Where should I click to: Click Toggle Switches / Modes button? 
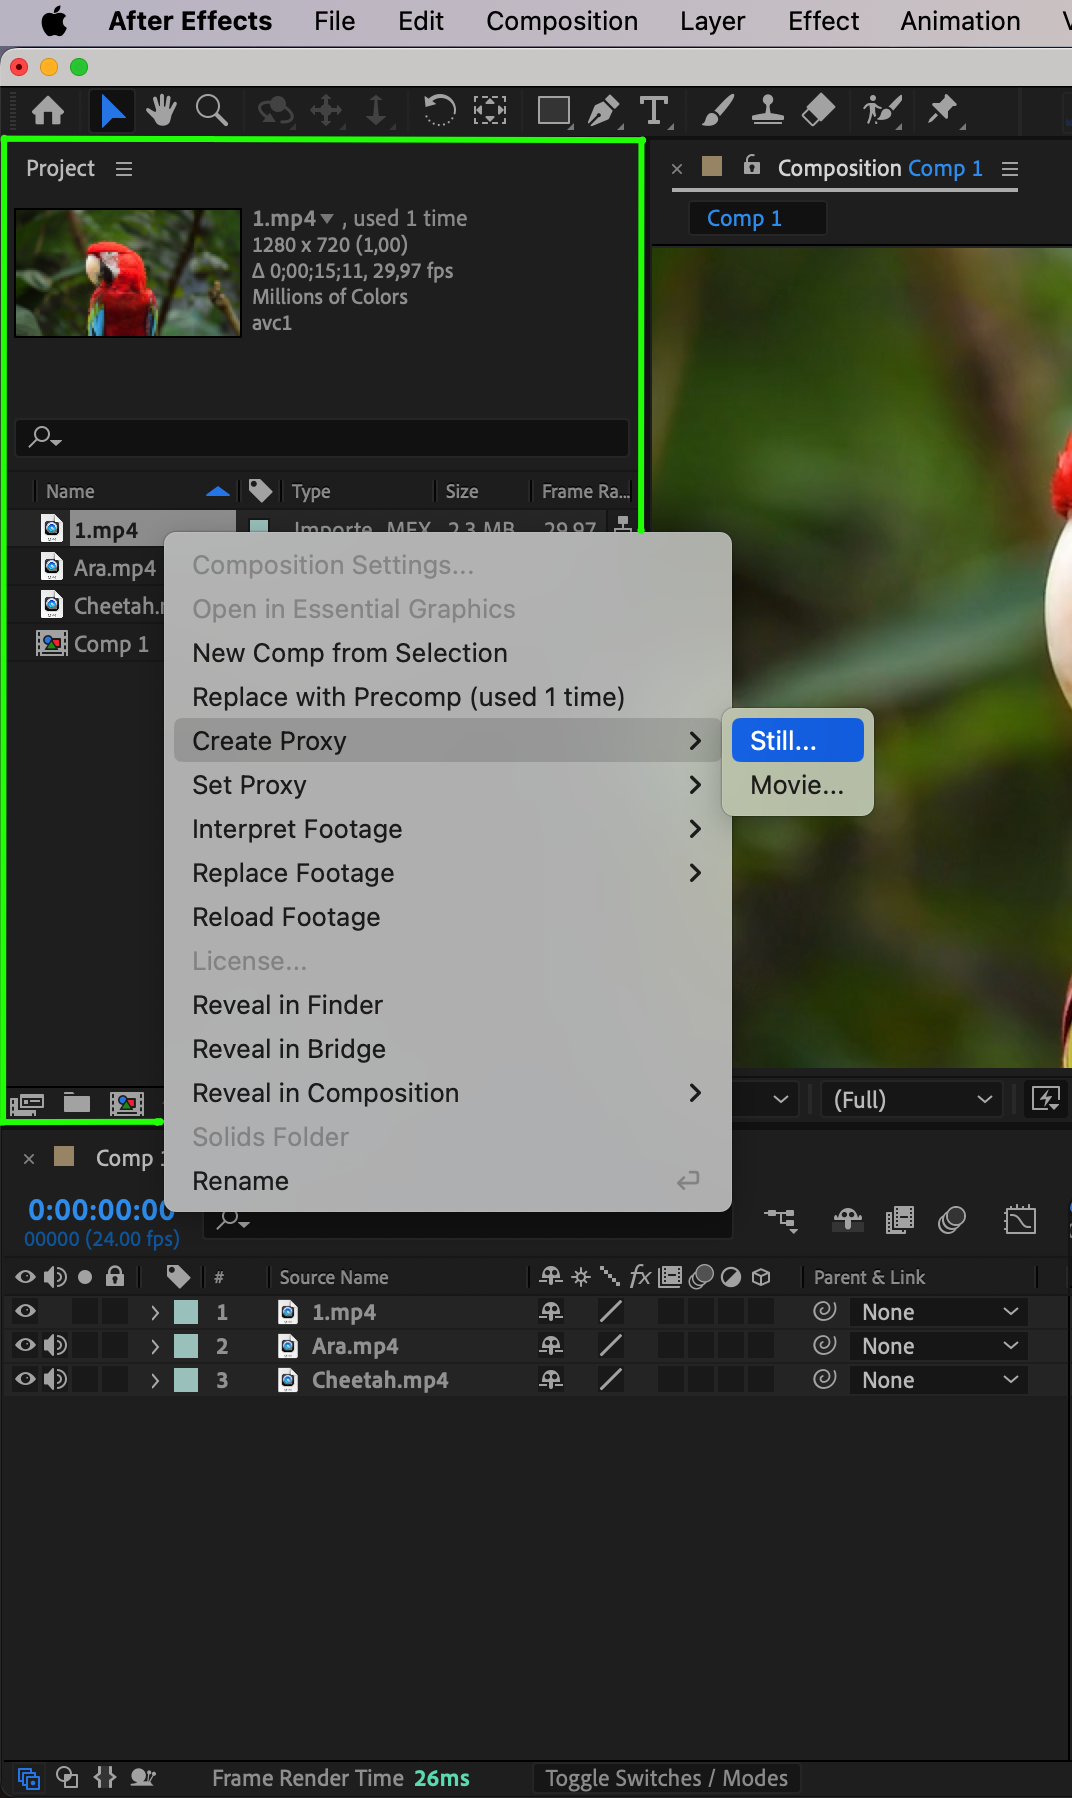click(x=666, y=1778)
